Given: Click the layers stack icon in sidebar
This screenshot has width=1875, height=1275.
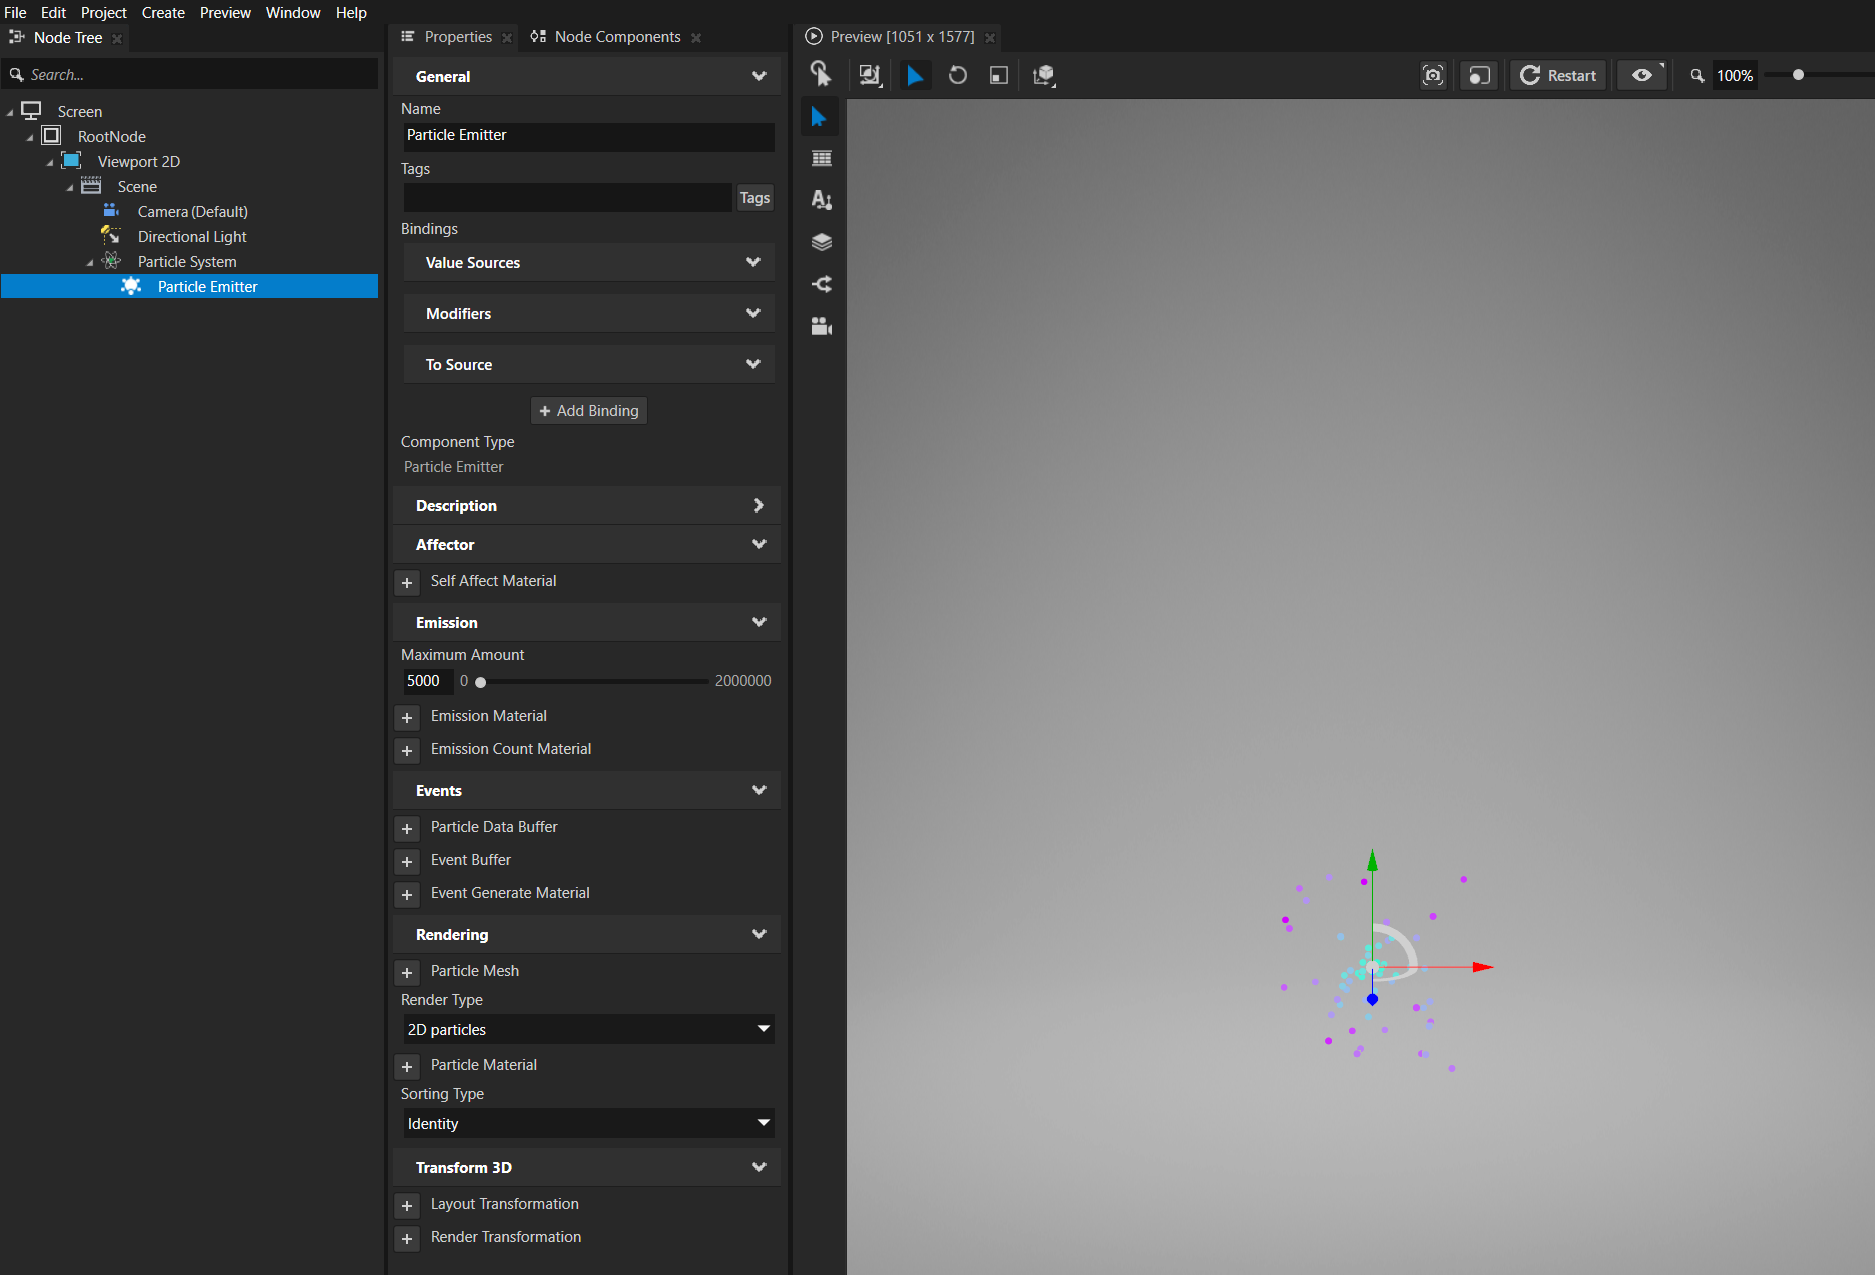Looking at the screenshot, I should tap(822, 242).
